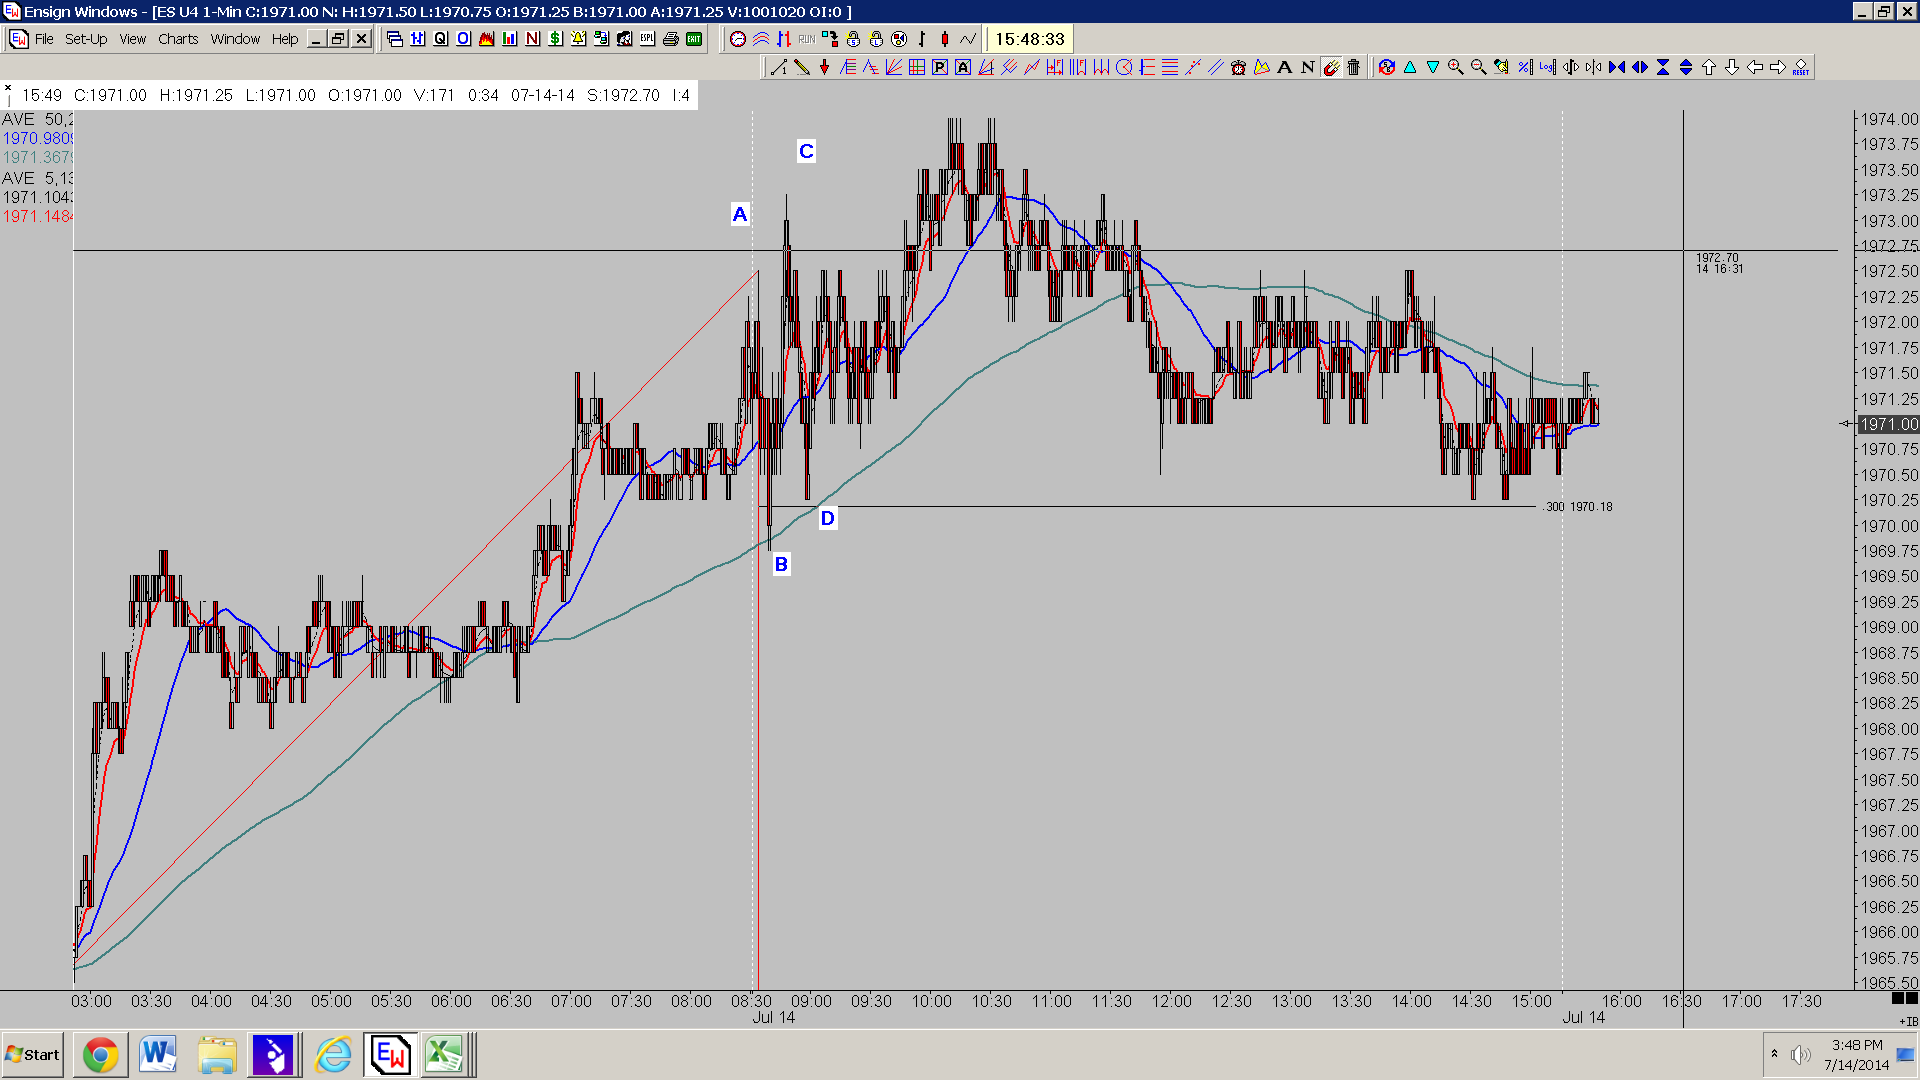This screenshot has width=1920, height=1080.
Task: Open the Set-Up menu
Action: 86,39
